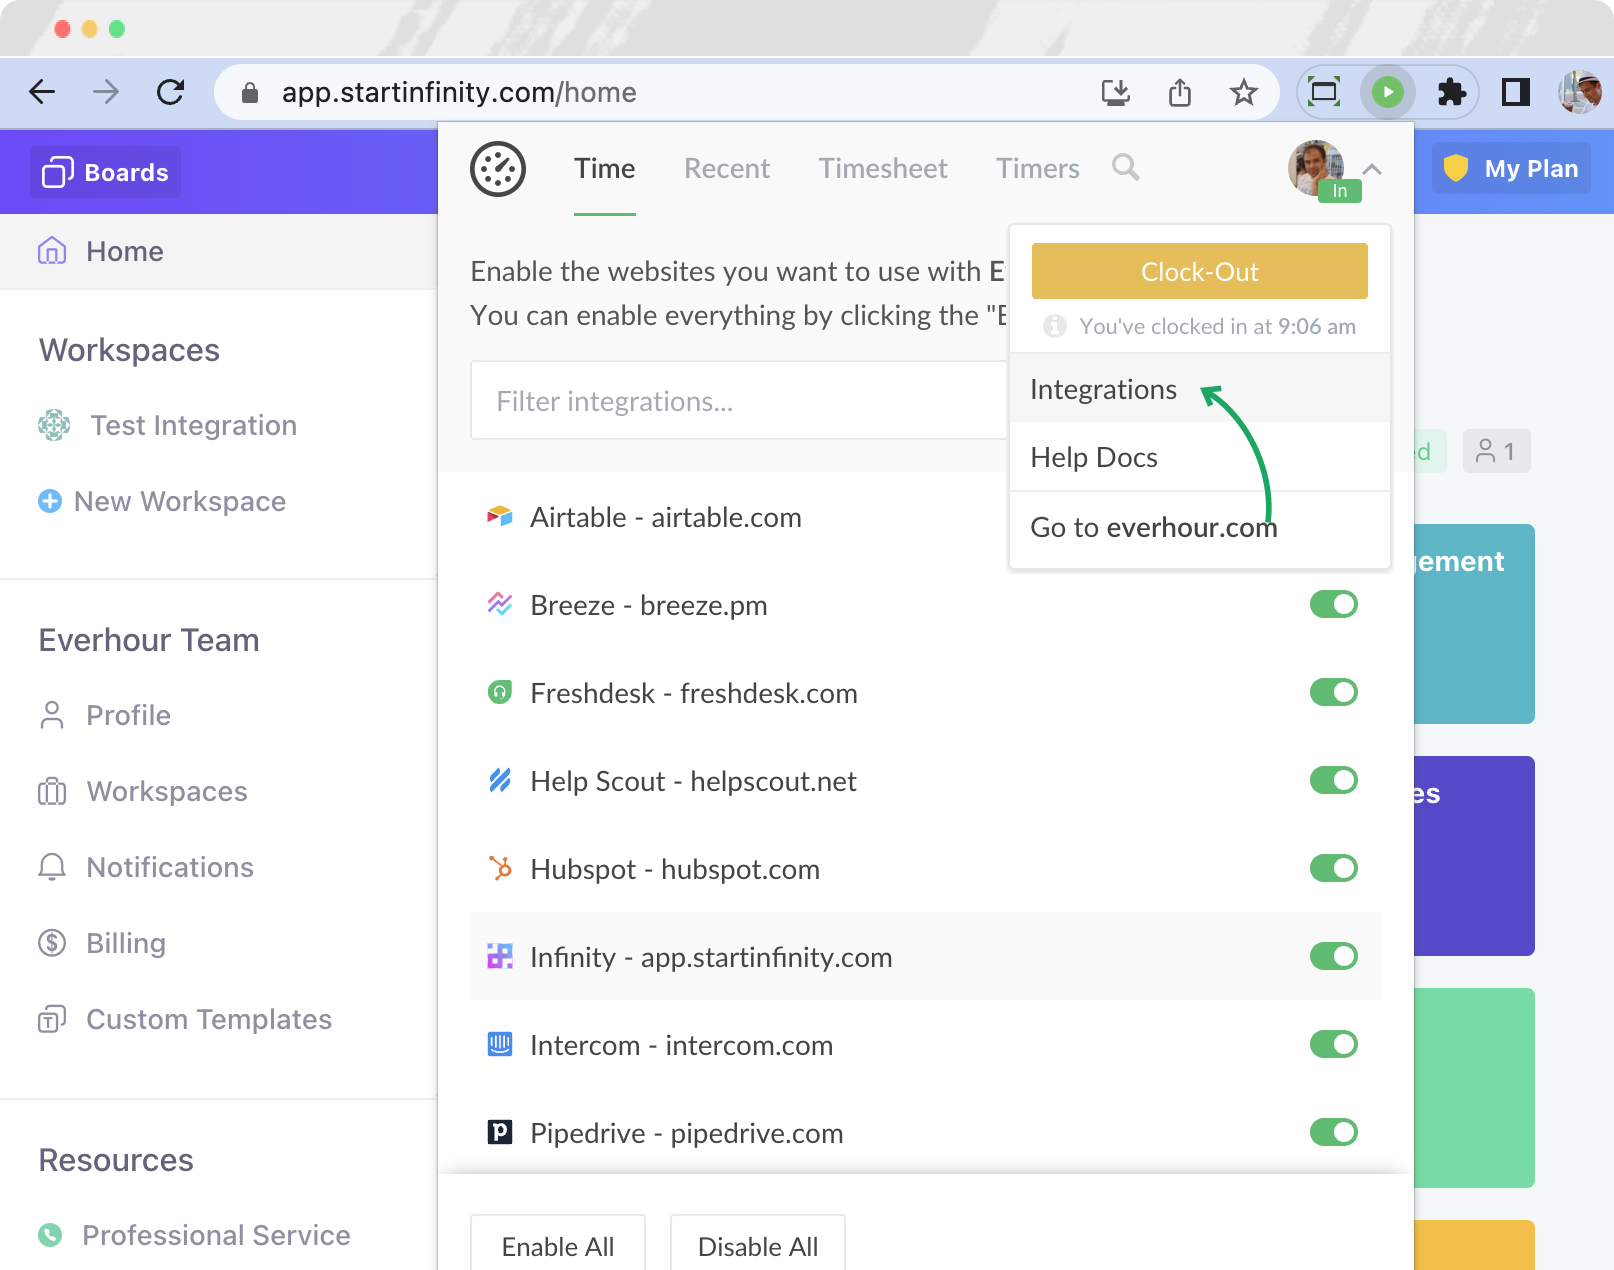Toggle off the Freshdesk integration
This screenshot has width=1614, height=1270.
pos(1334,692)
